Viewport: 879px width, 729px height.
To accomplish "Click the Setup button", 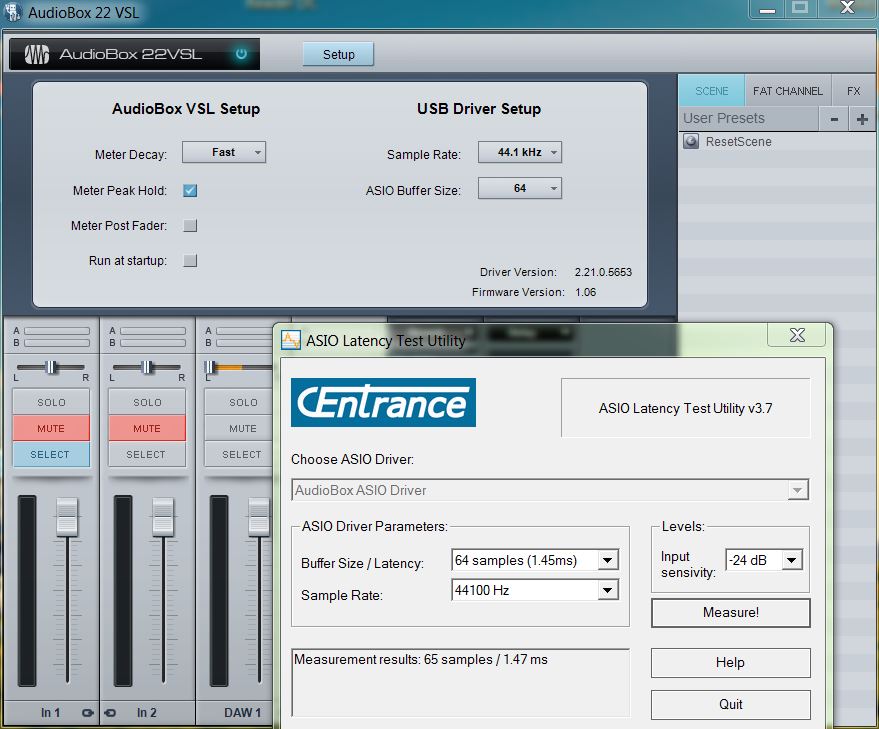I will tap(339, 54).
